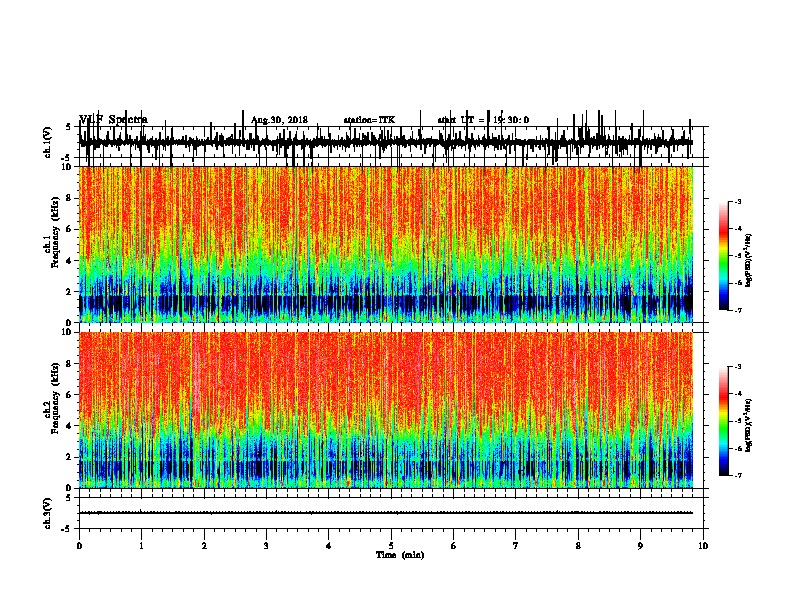The height and width of the screenshot is (612, 792).
Task: Click the "6" kHz tick on ch.1 frequency axis
Action: point(69,229)
